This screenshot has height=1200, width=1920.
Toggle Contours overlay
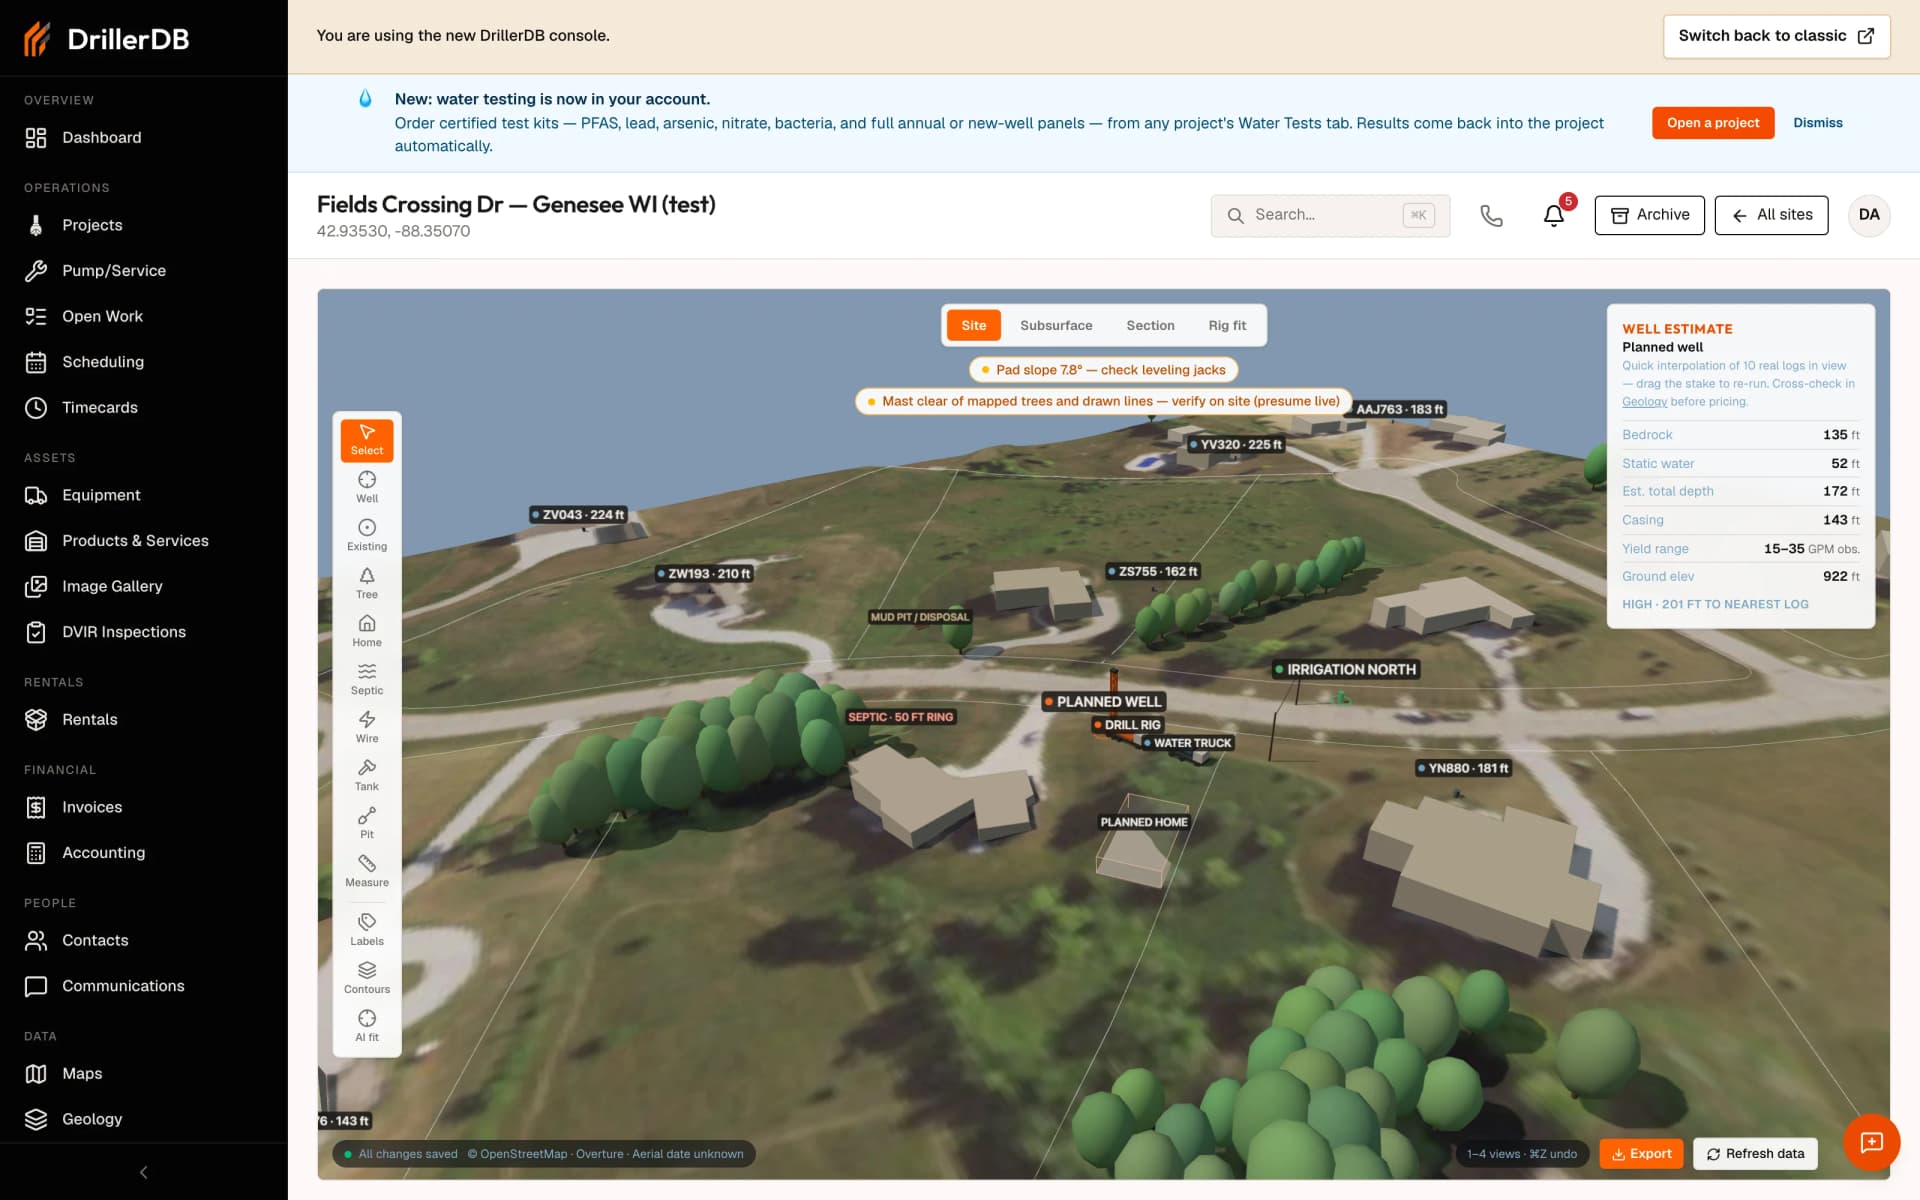coord(367,978)
